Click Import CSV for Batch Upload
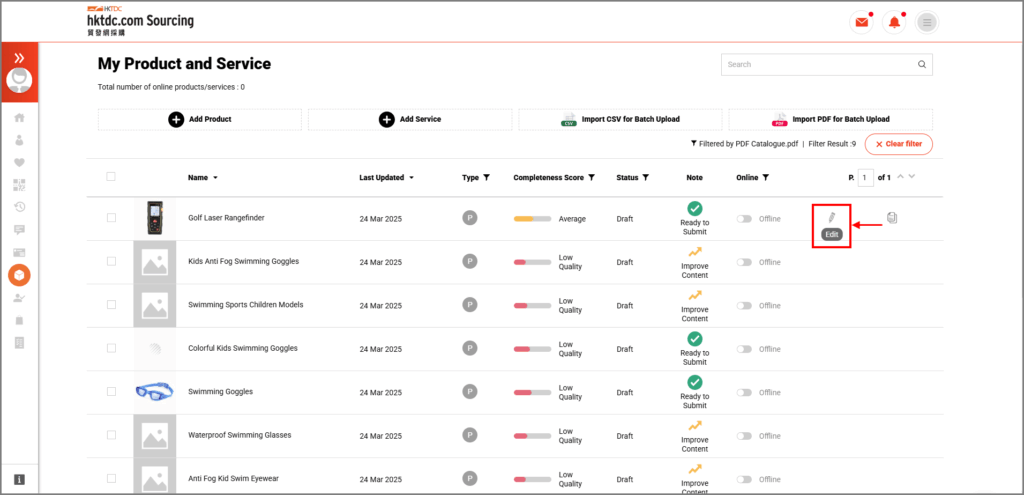 pyautogui.click(x=620, y=119)
